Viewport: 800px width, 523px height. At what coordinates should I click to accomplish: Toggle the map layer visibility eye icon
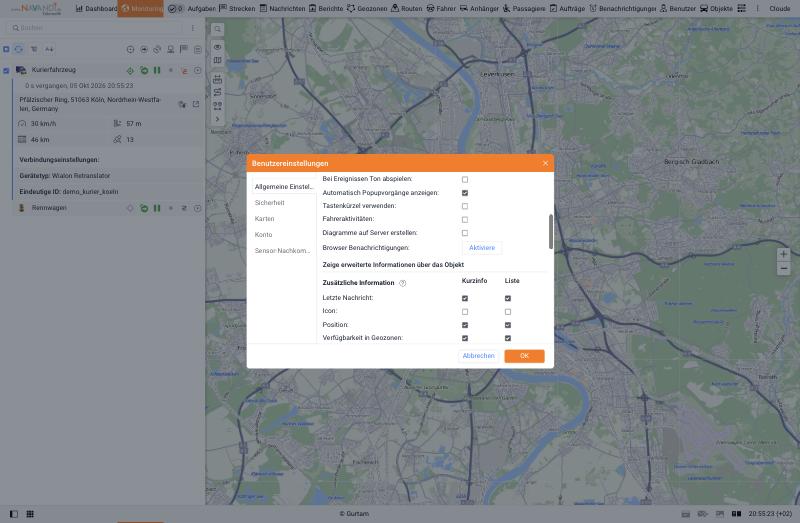pyautogui.click(x=217, y=47)
